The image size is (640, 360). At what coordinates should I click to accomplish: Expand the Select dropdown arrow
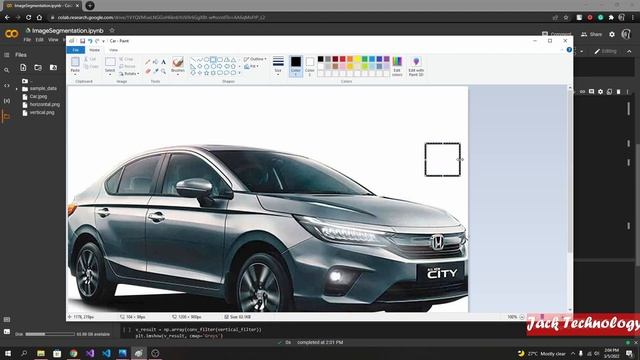(110, 73)
